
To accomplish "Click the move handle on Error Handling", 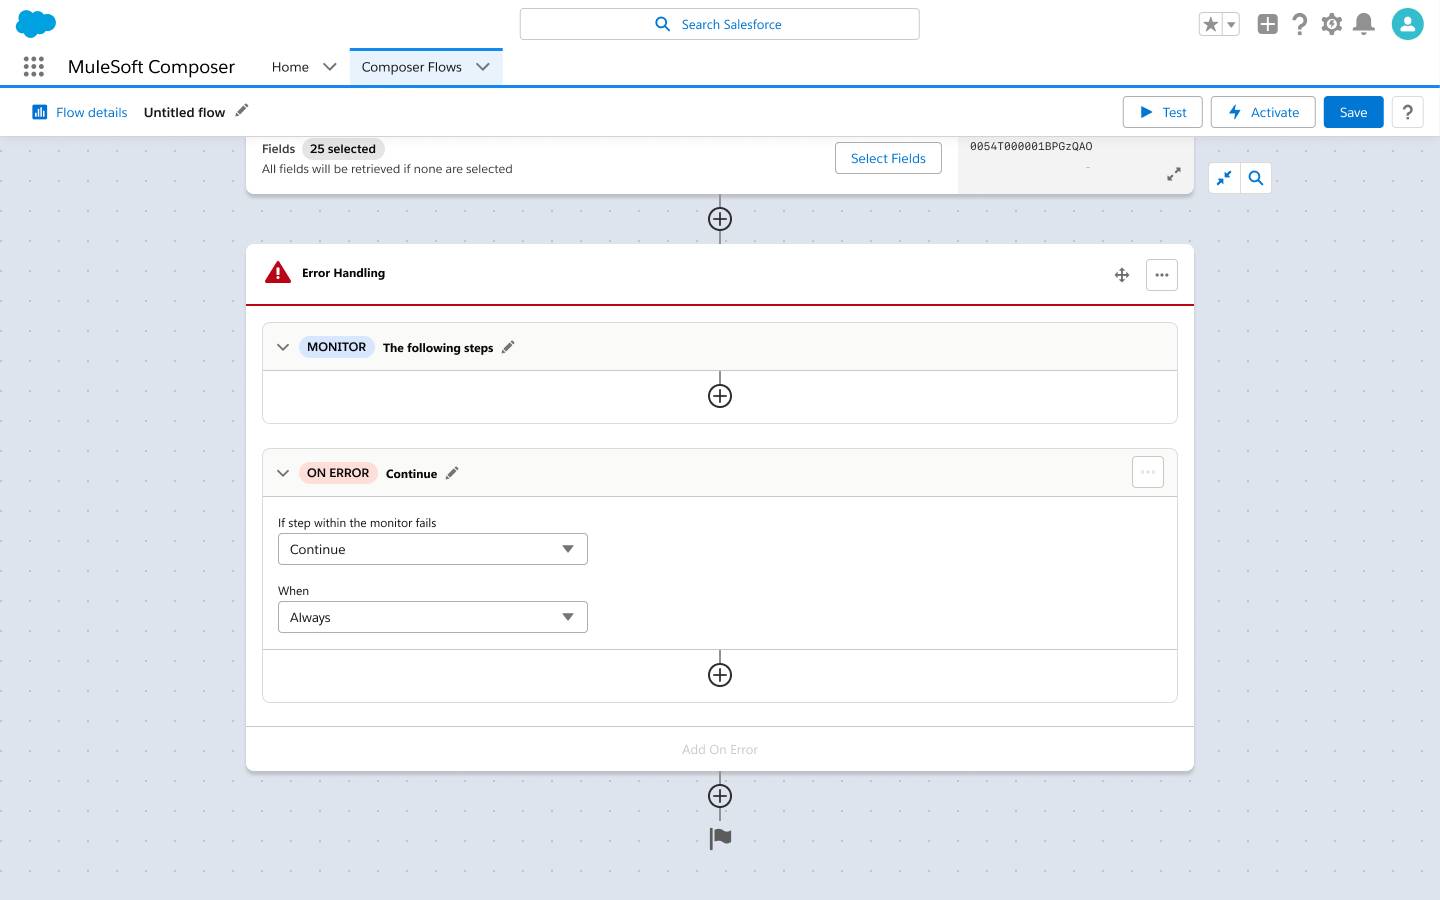I will pos(1122,275).
